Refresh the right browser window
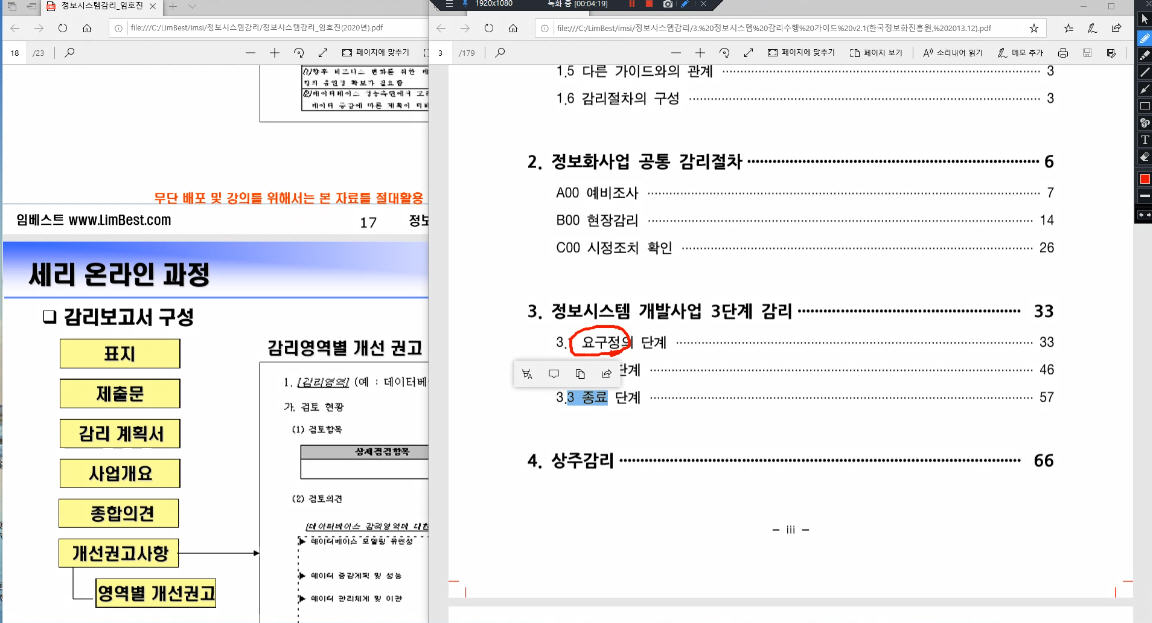Viewport: 1152px width, 623px height. tap(489, 28)
